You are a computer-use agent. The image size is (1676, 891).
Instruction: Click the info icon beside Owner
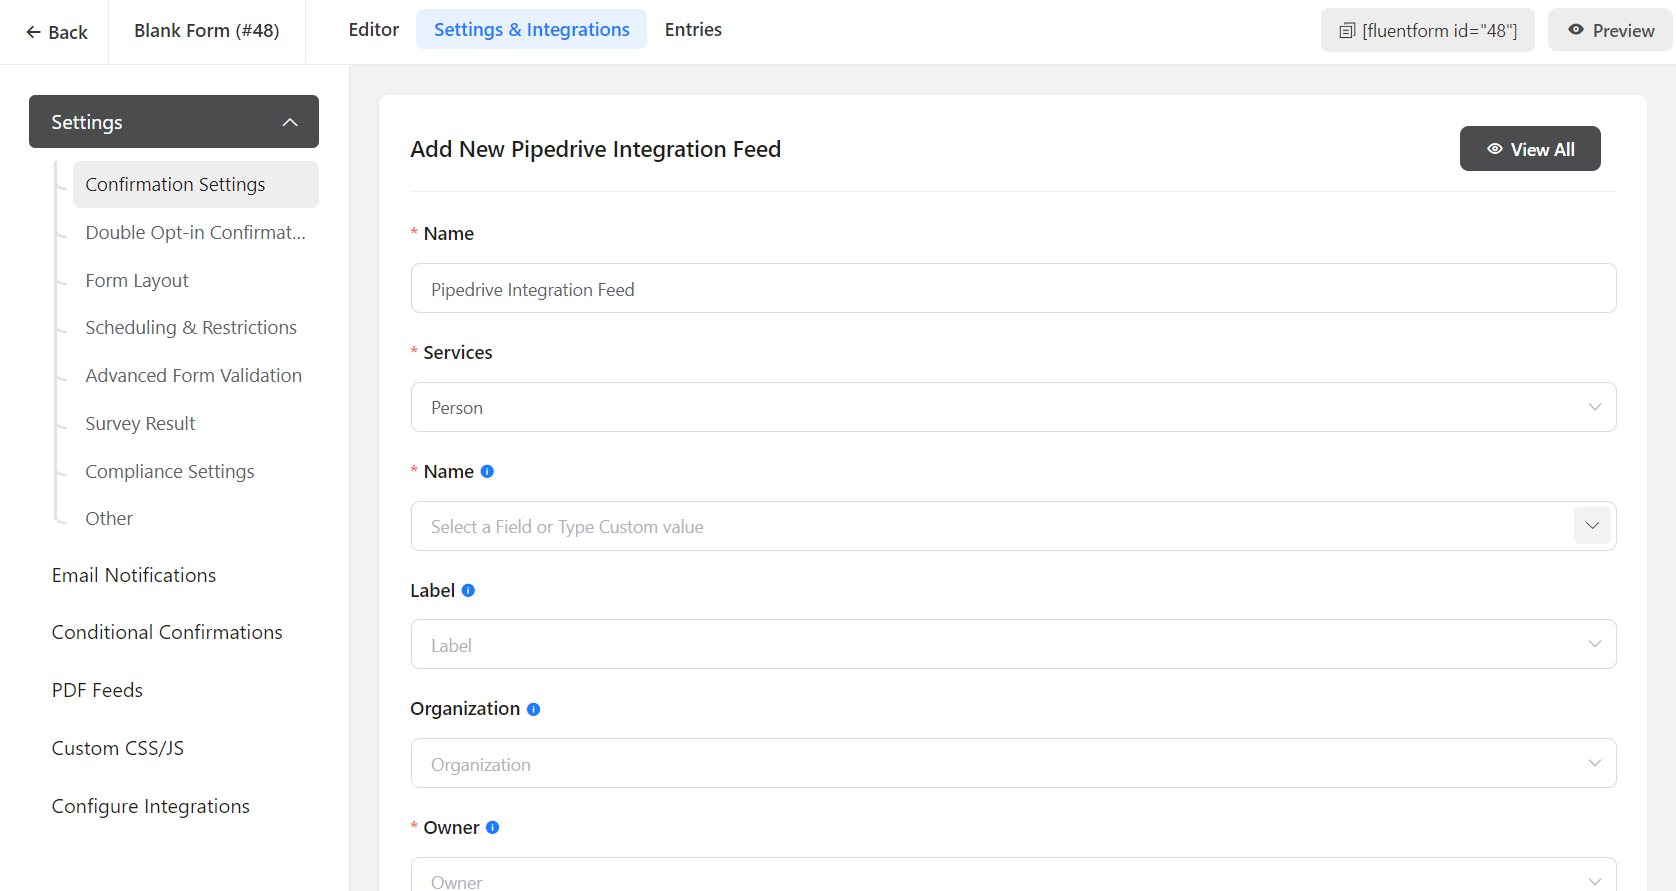point(492,828)
